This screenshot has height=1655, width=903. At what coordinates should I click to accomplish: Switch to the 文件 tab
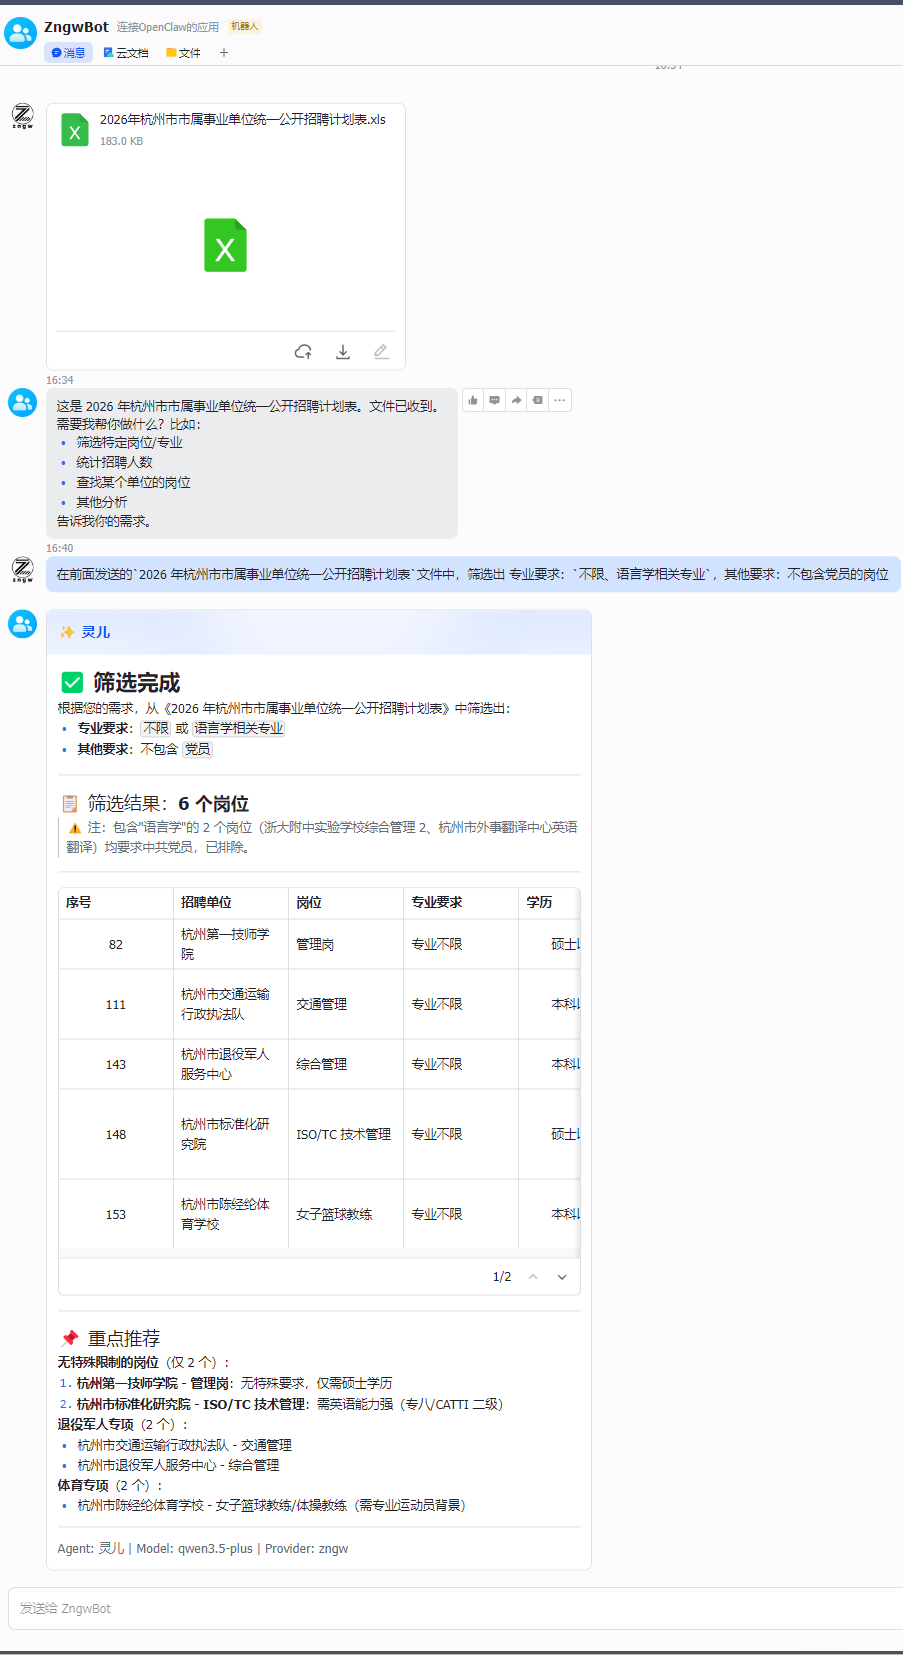[x=183, y=53]
